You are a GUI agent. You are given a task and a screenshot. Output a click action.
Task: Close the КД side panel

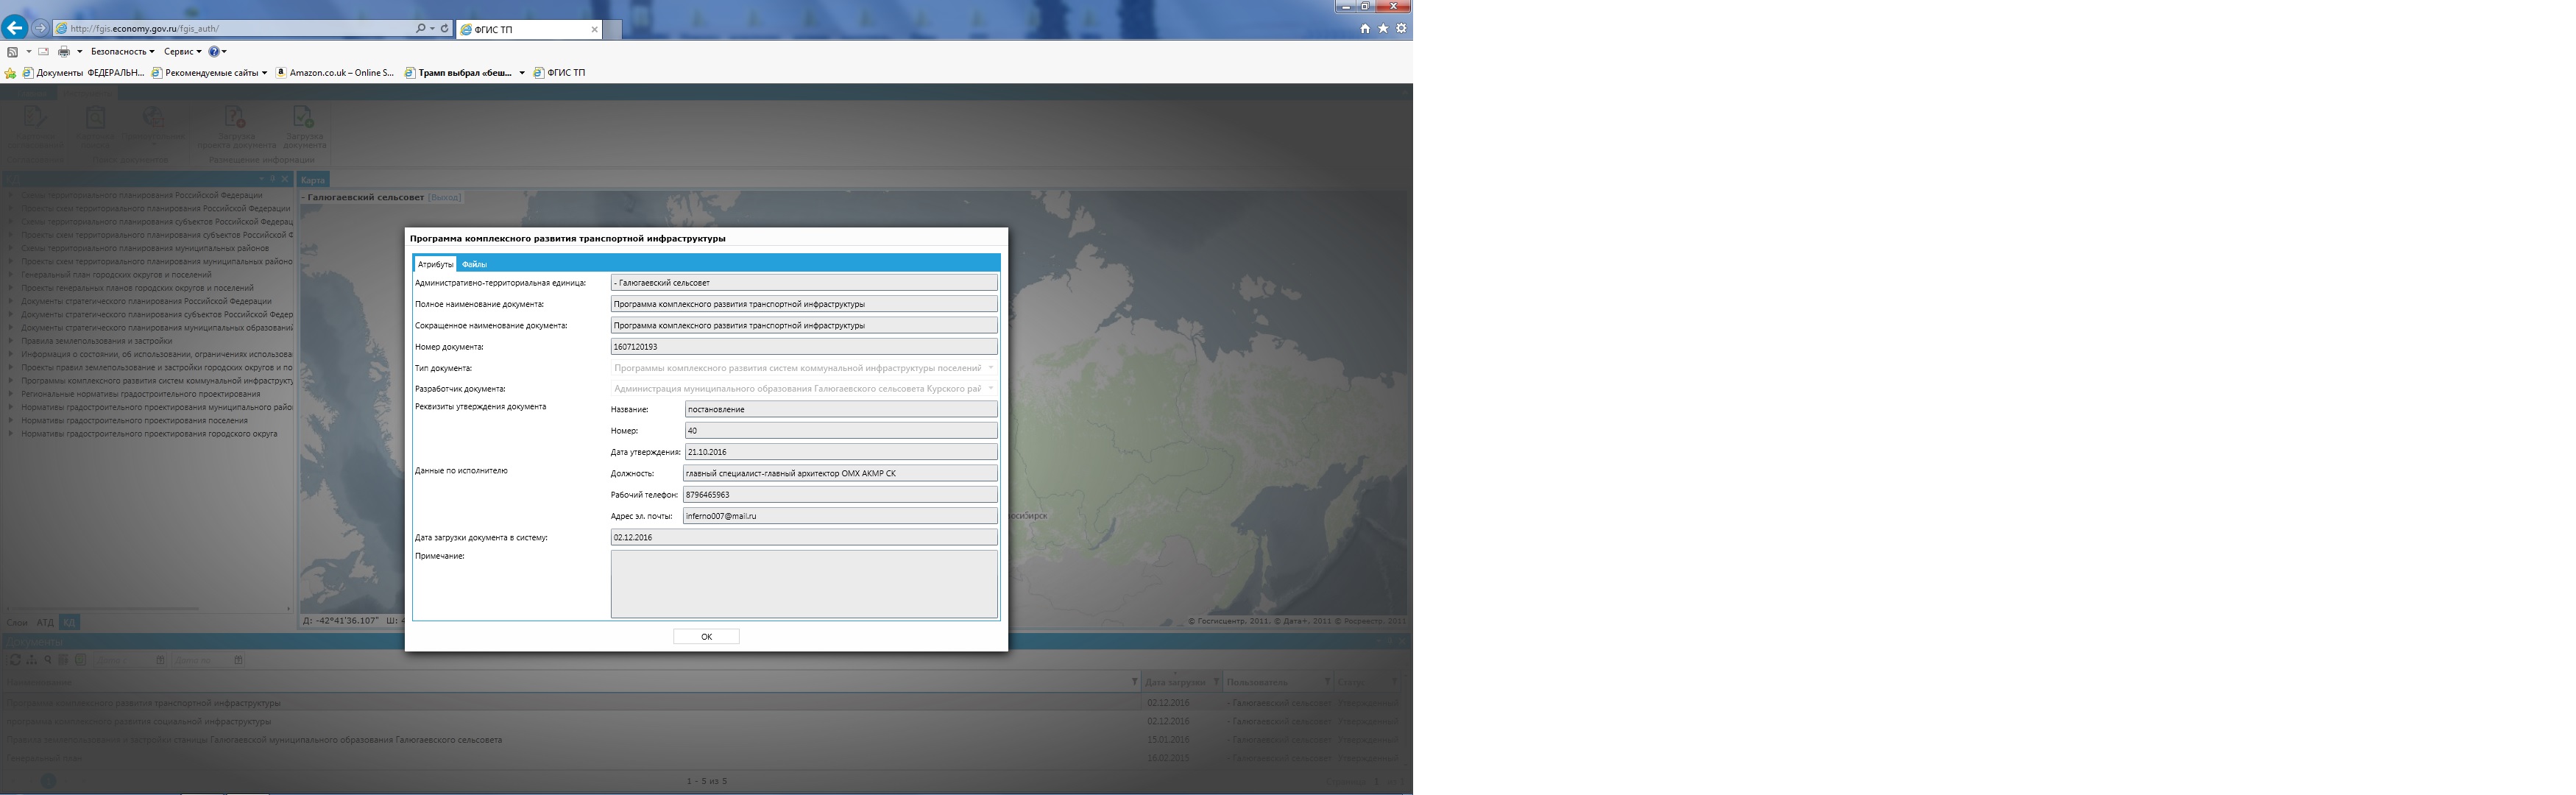point(285,179)
